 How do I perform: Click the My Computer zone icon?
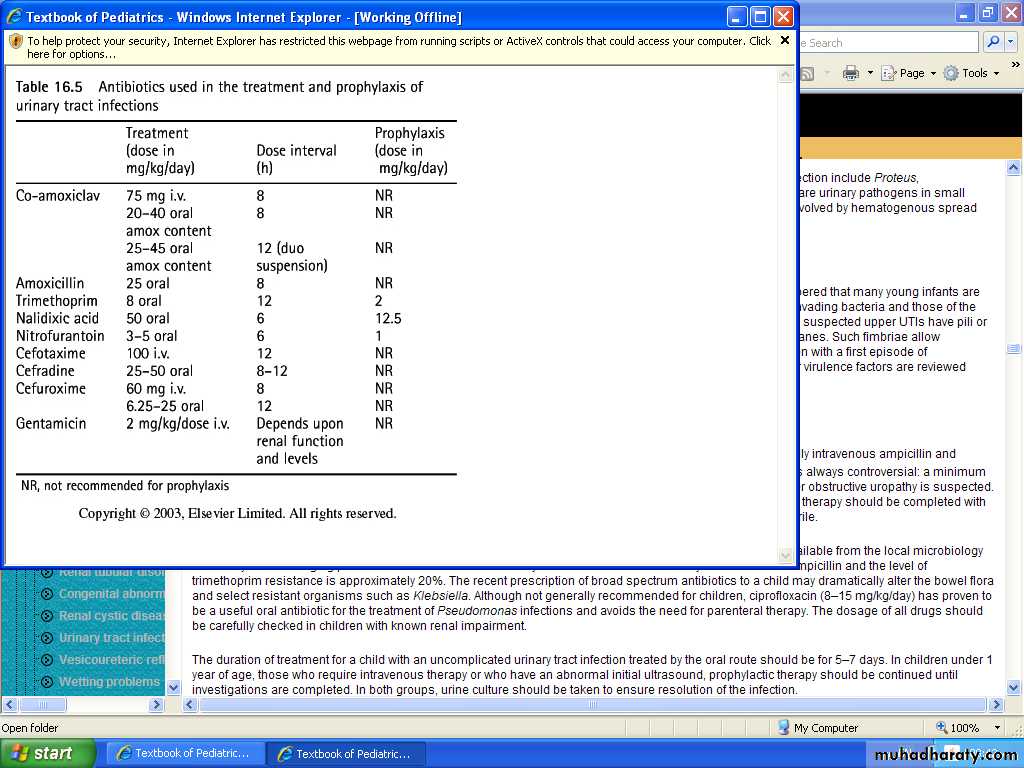click(x=782, y=728)
